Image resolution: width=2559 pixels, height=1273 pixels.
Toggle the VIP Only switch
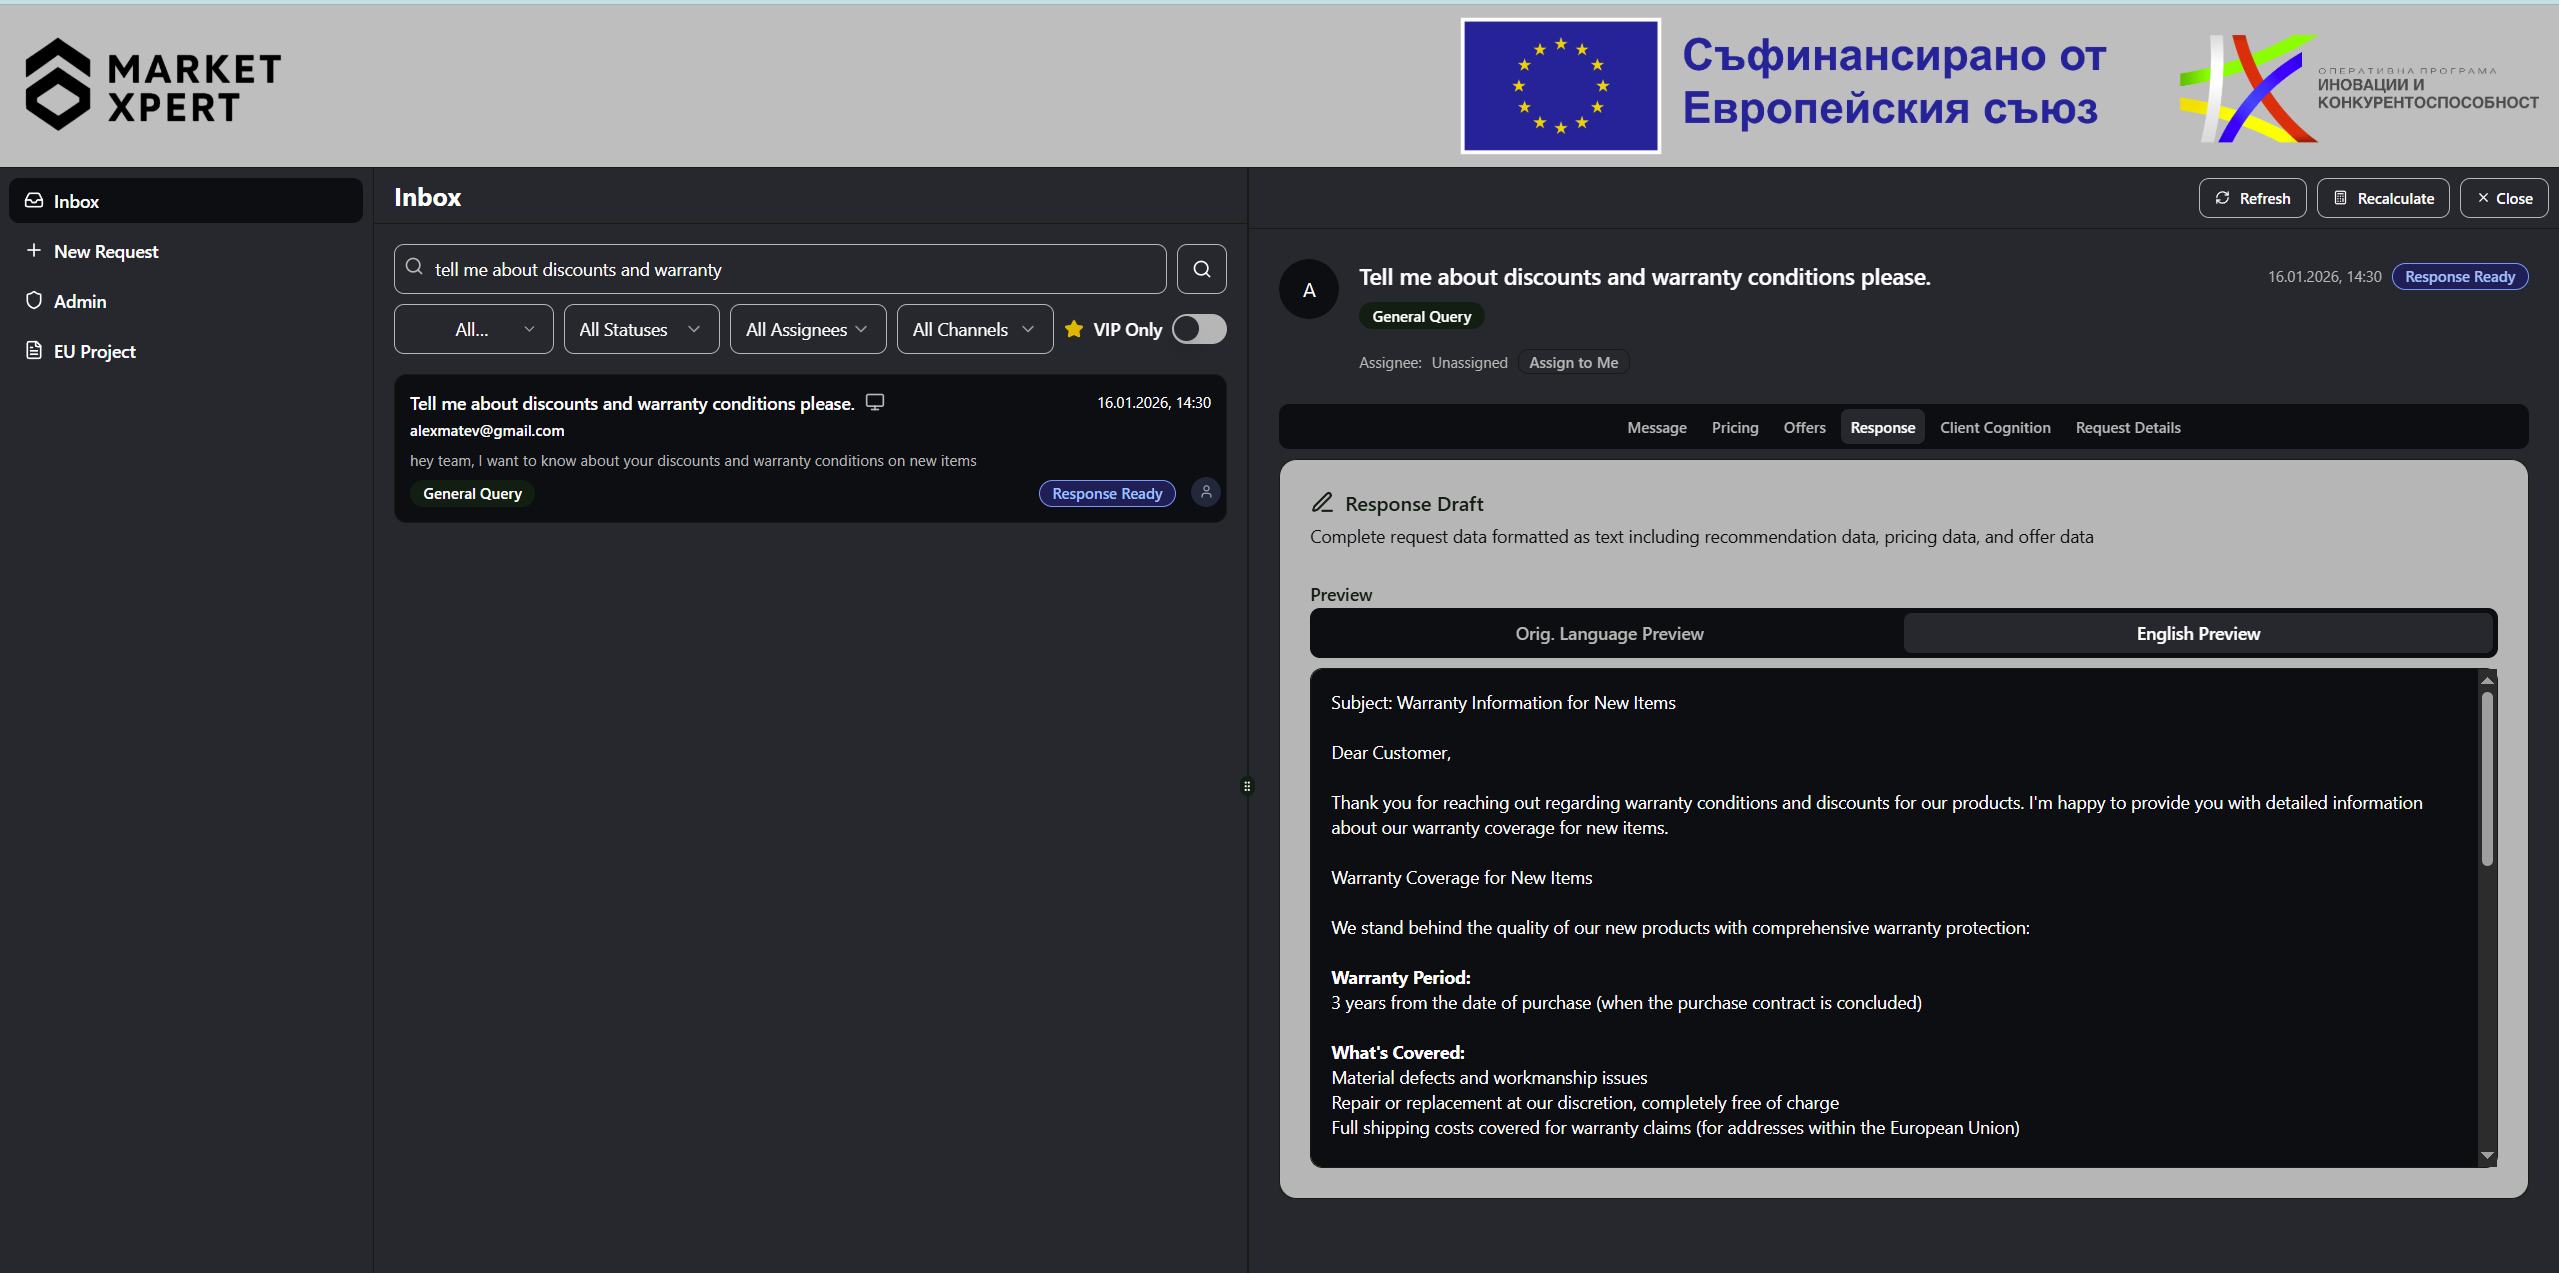[1199, 329]
